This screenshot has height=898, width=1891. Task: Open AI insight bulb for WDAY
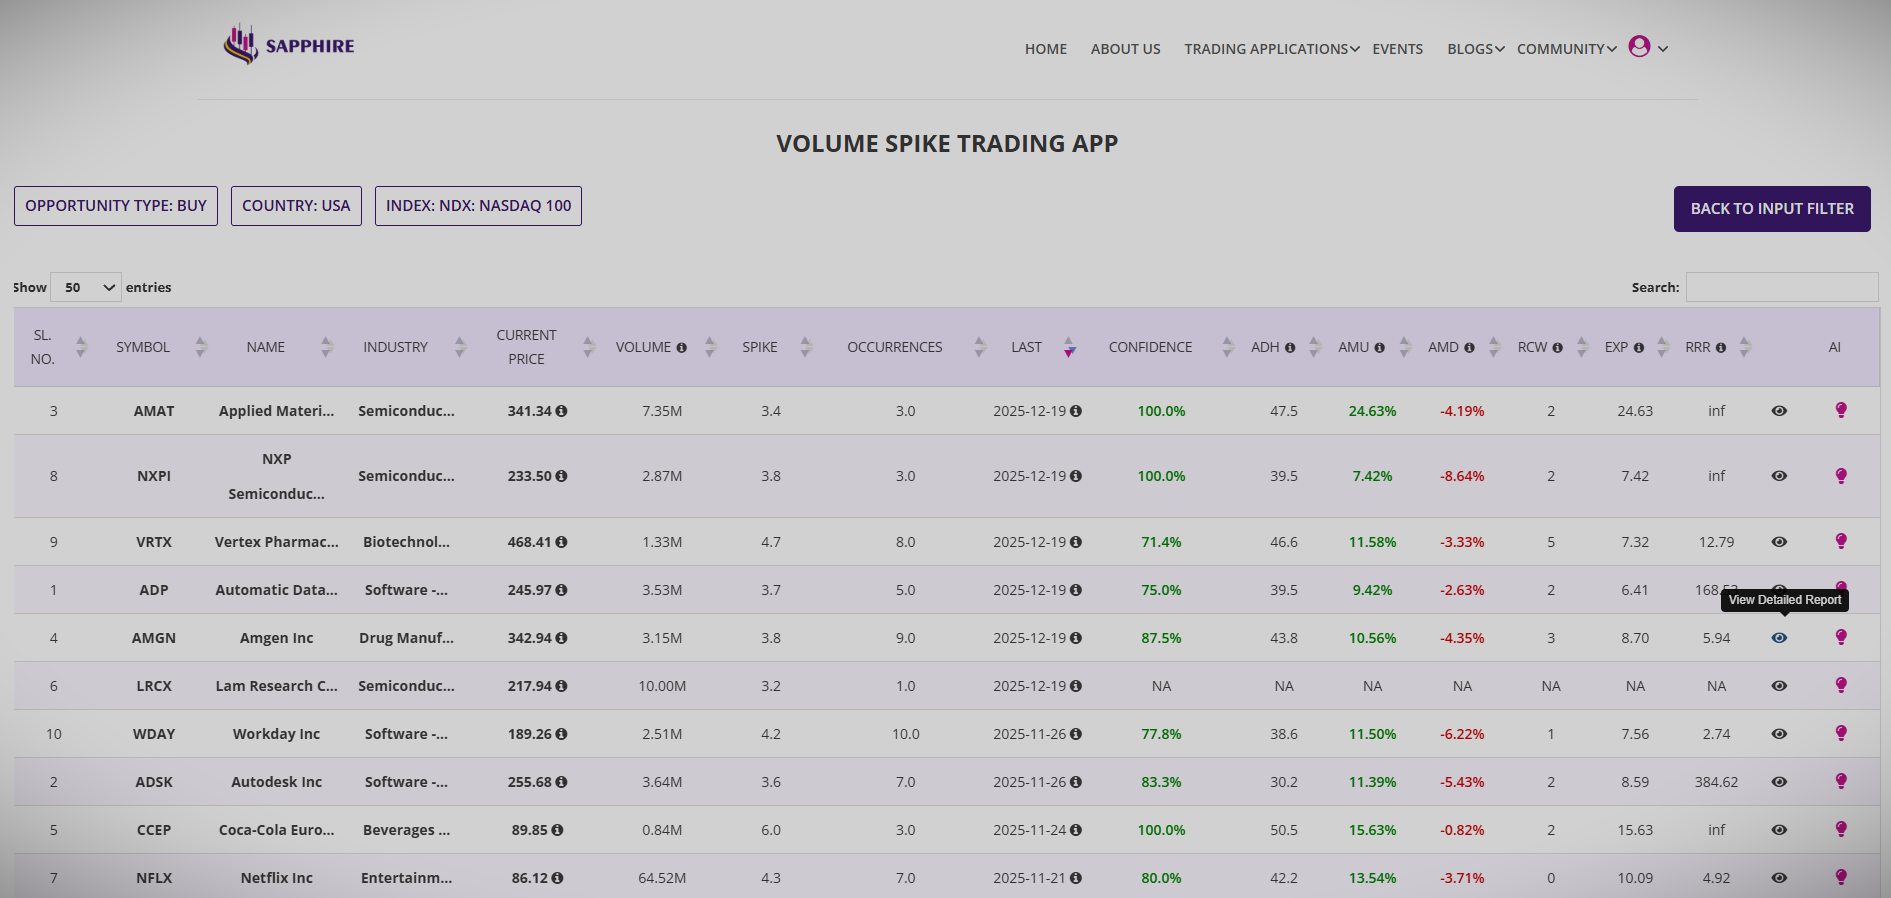tap(1841, 733)
